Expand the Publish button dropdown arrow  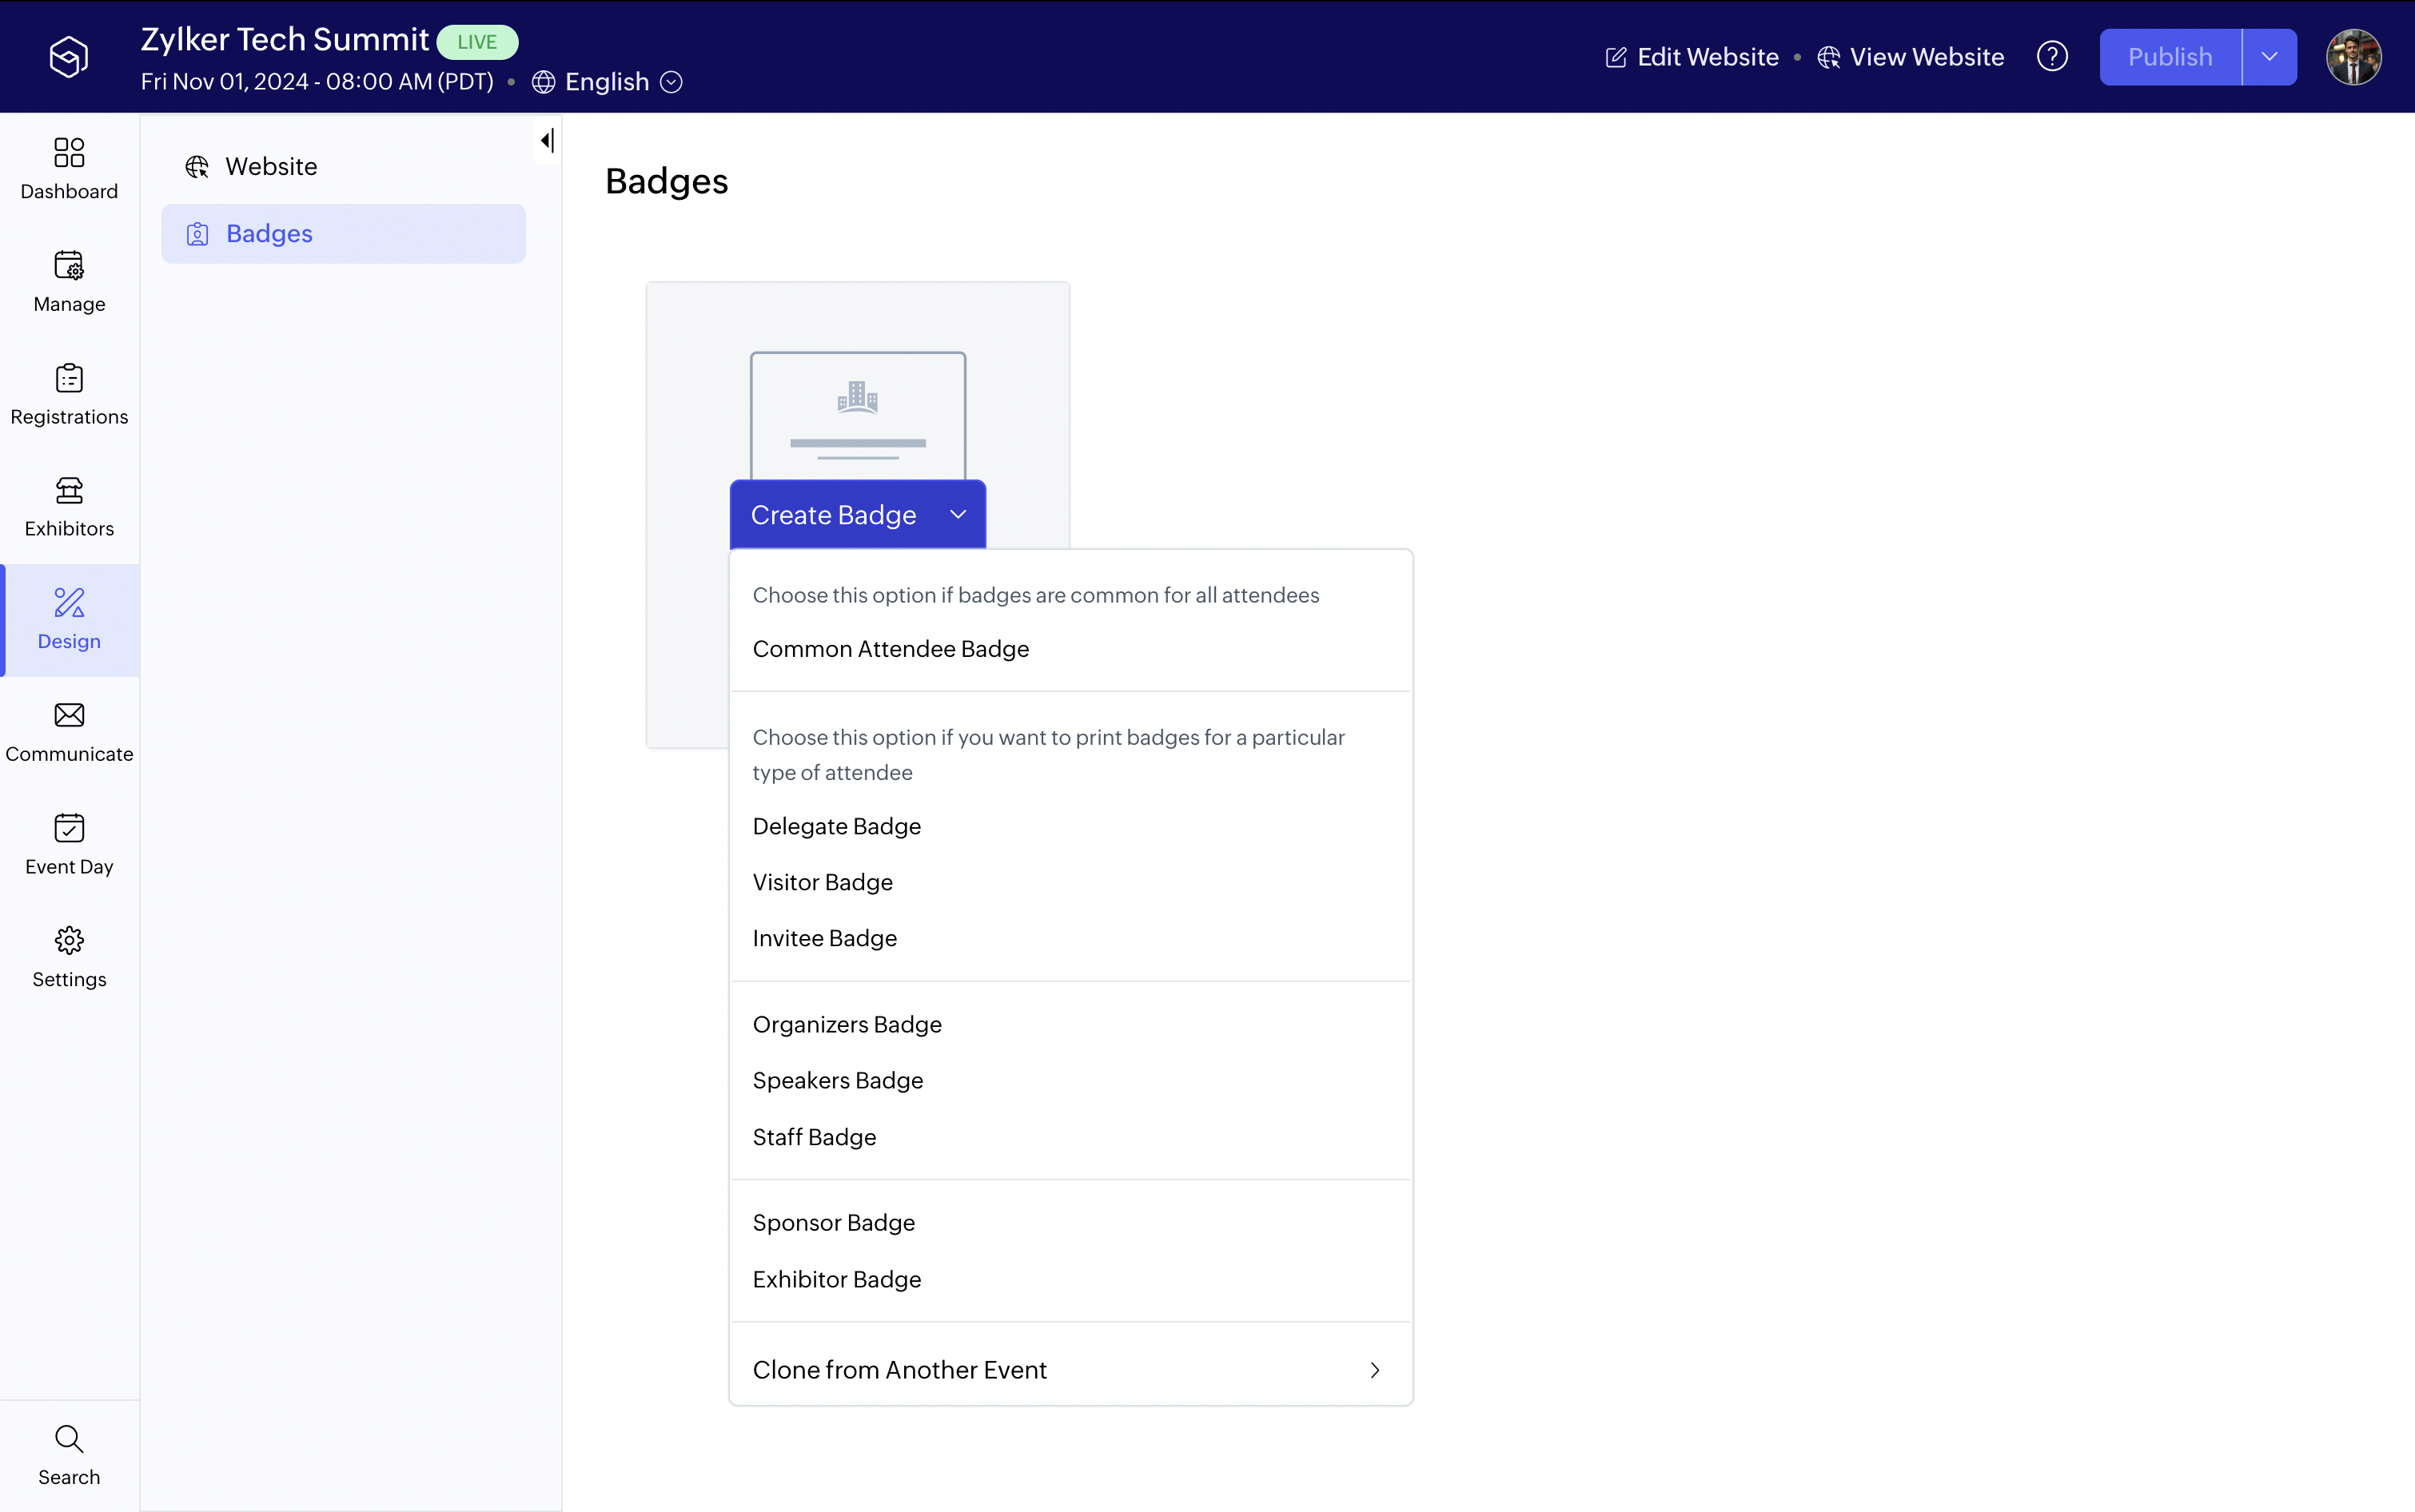point(2269,57)
